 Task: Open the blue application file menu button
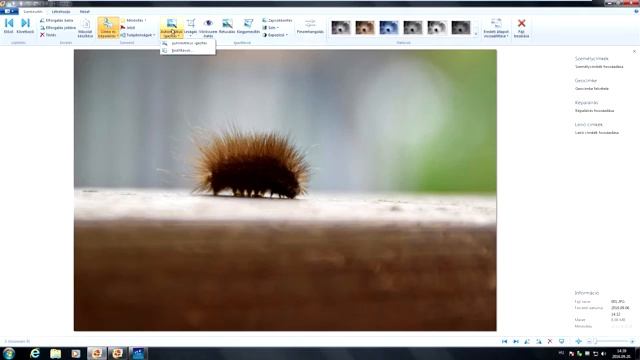click(x=9, y=11)
